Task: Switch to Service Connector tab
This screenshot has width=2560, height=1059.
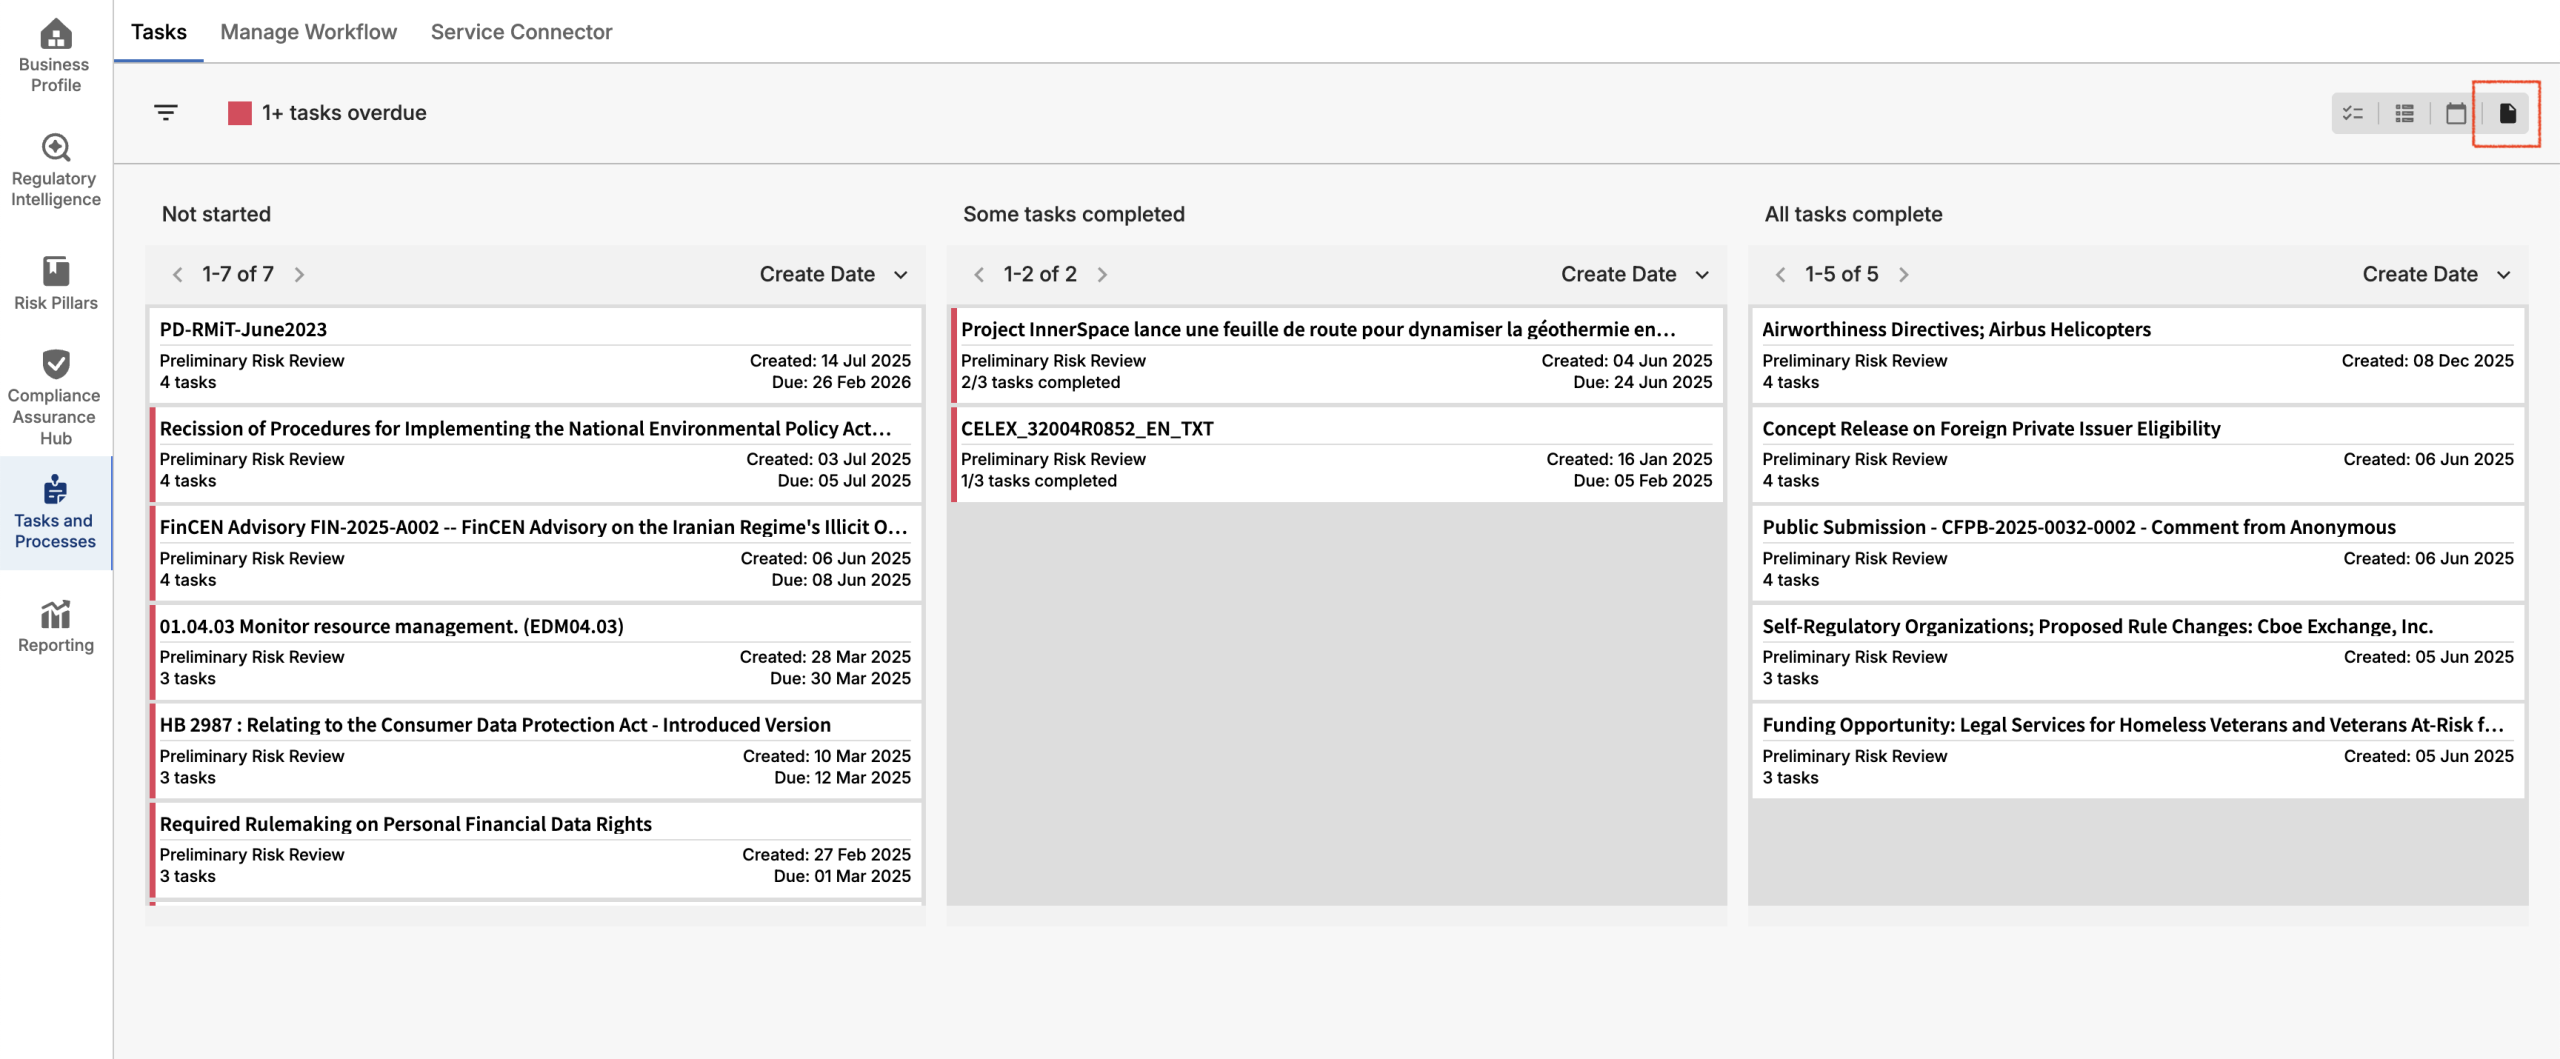Action: tap(521, 32)
